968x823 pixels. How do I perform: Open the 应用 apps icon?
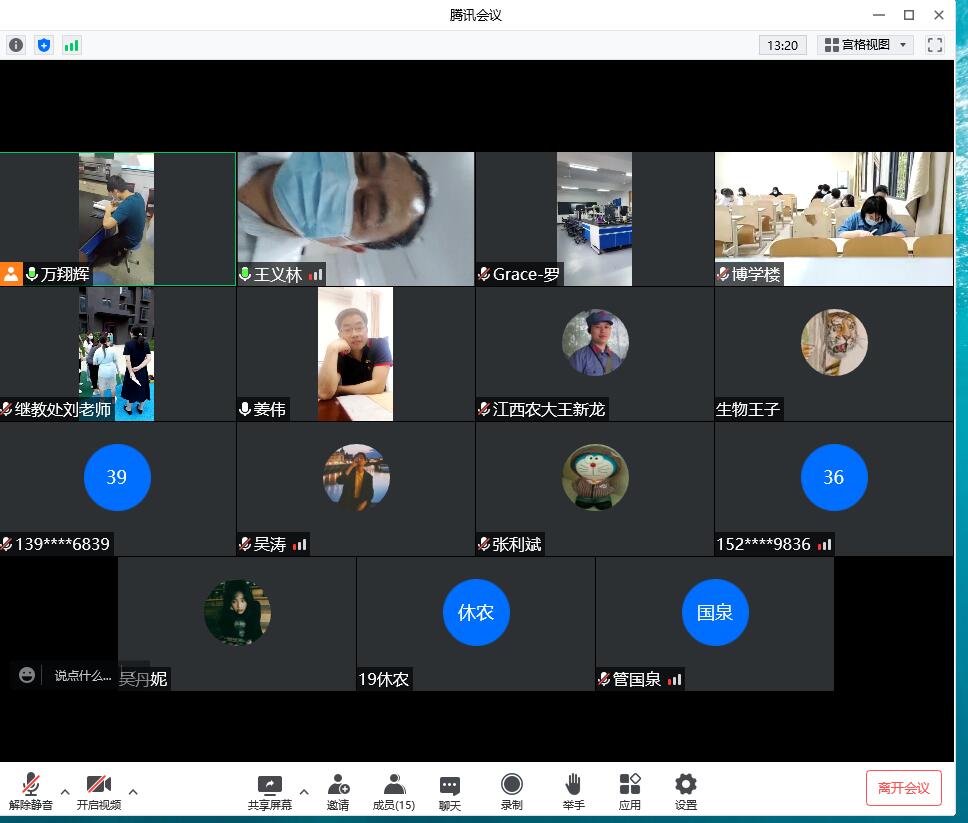click(629, 791)
